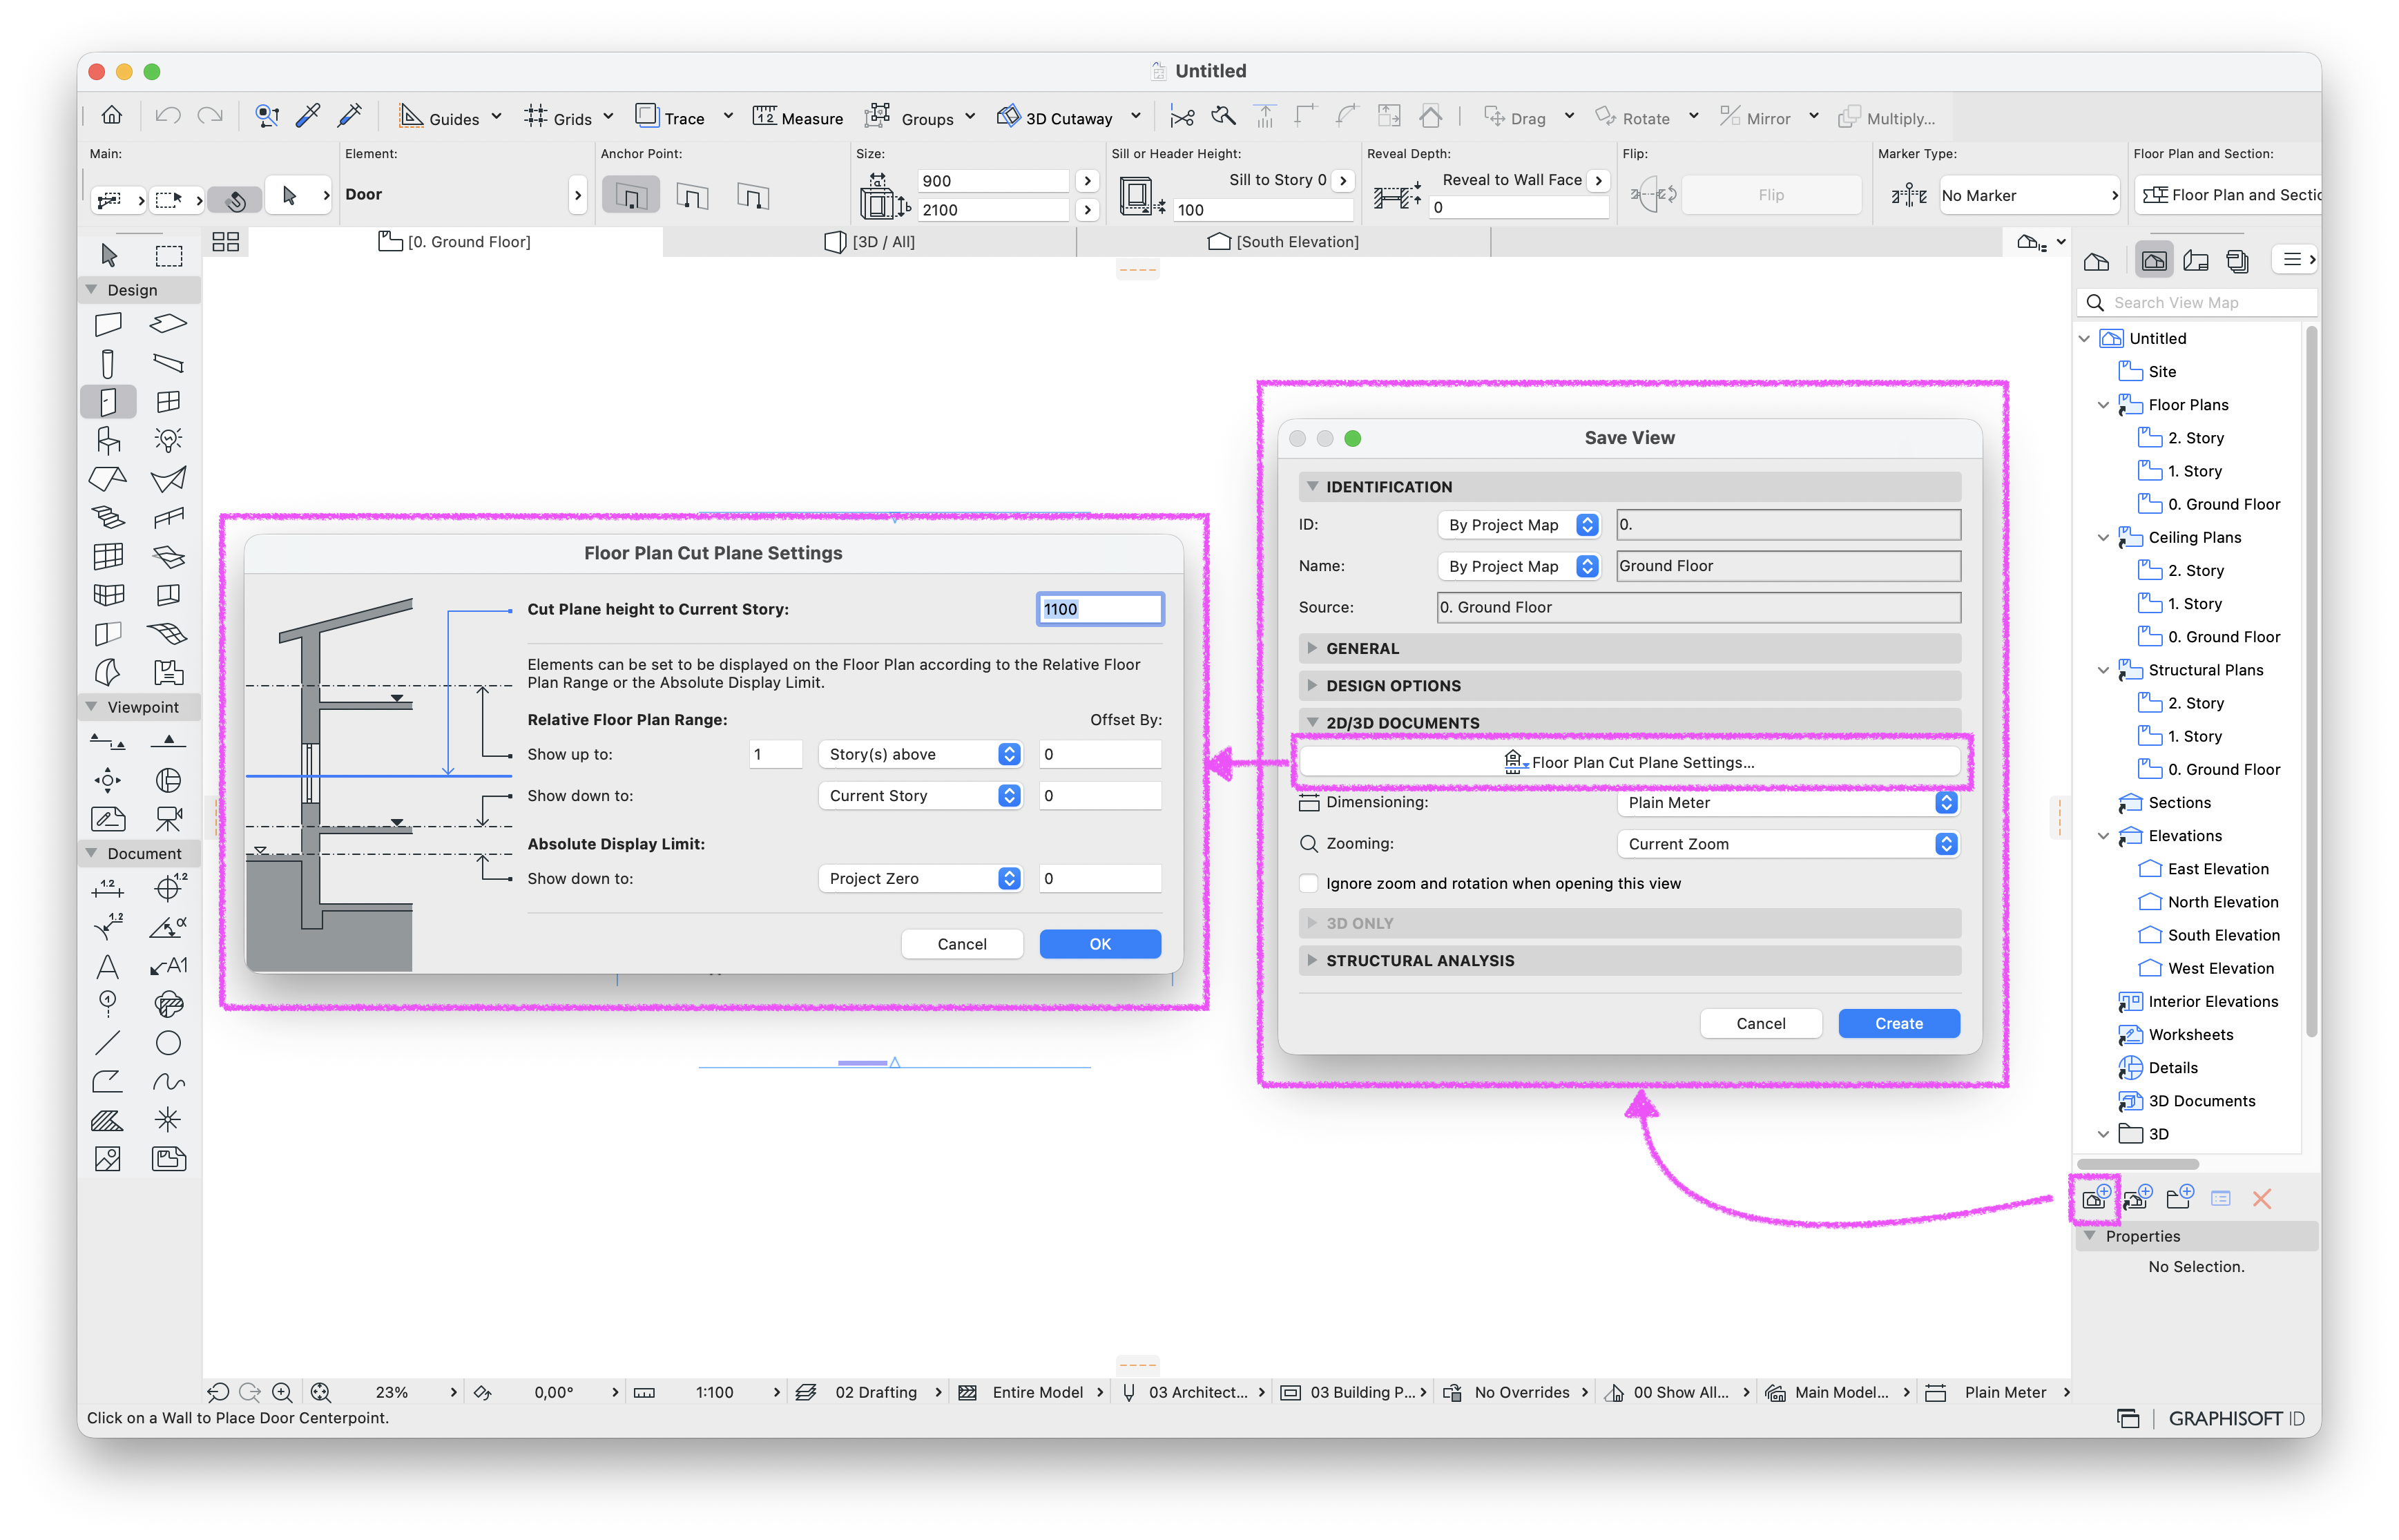Select North Elevation in View Map

(x=2222, y=902)
